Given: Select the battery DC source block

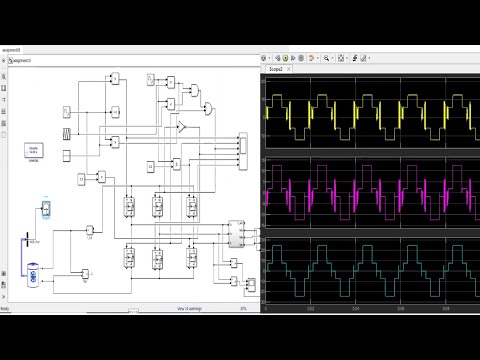Looking at the screenshot, I should point(33,275).
